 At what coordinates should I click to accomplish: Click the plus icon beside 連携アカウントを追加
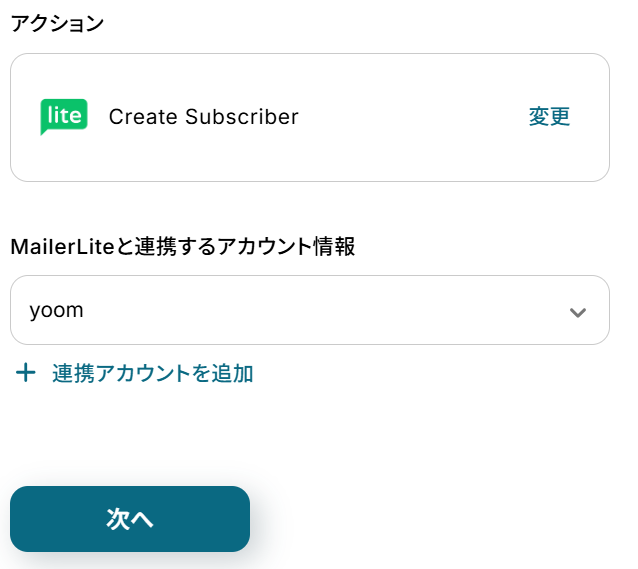pos(25,374)
